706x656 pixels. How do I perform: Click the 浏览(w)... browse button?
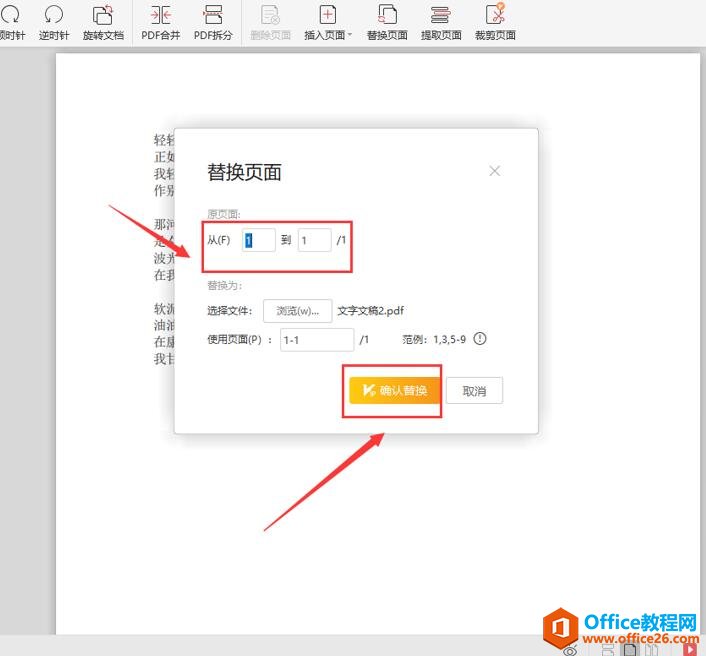pyautogui.click(x=298, y=311)
